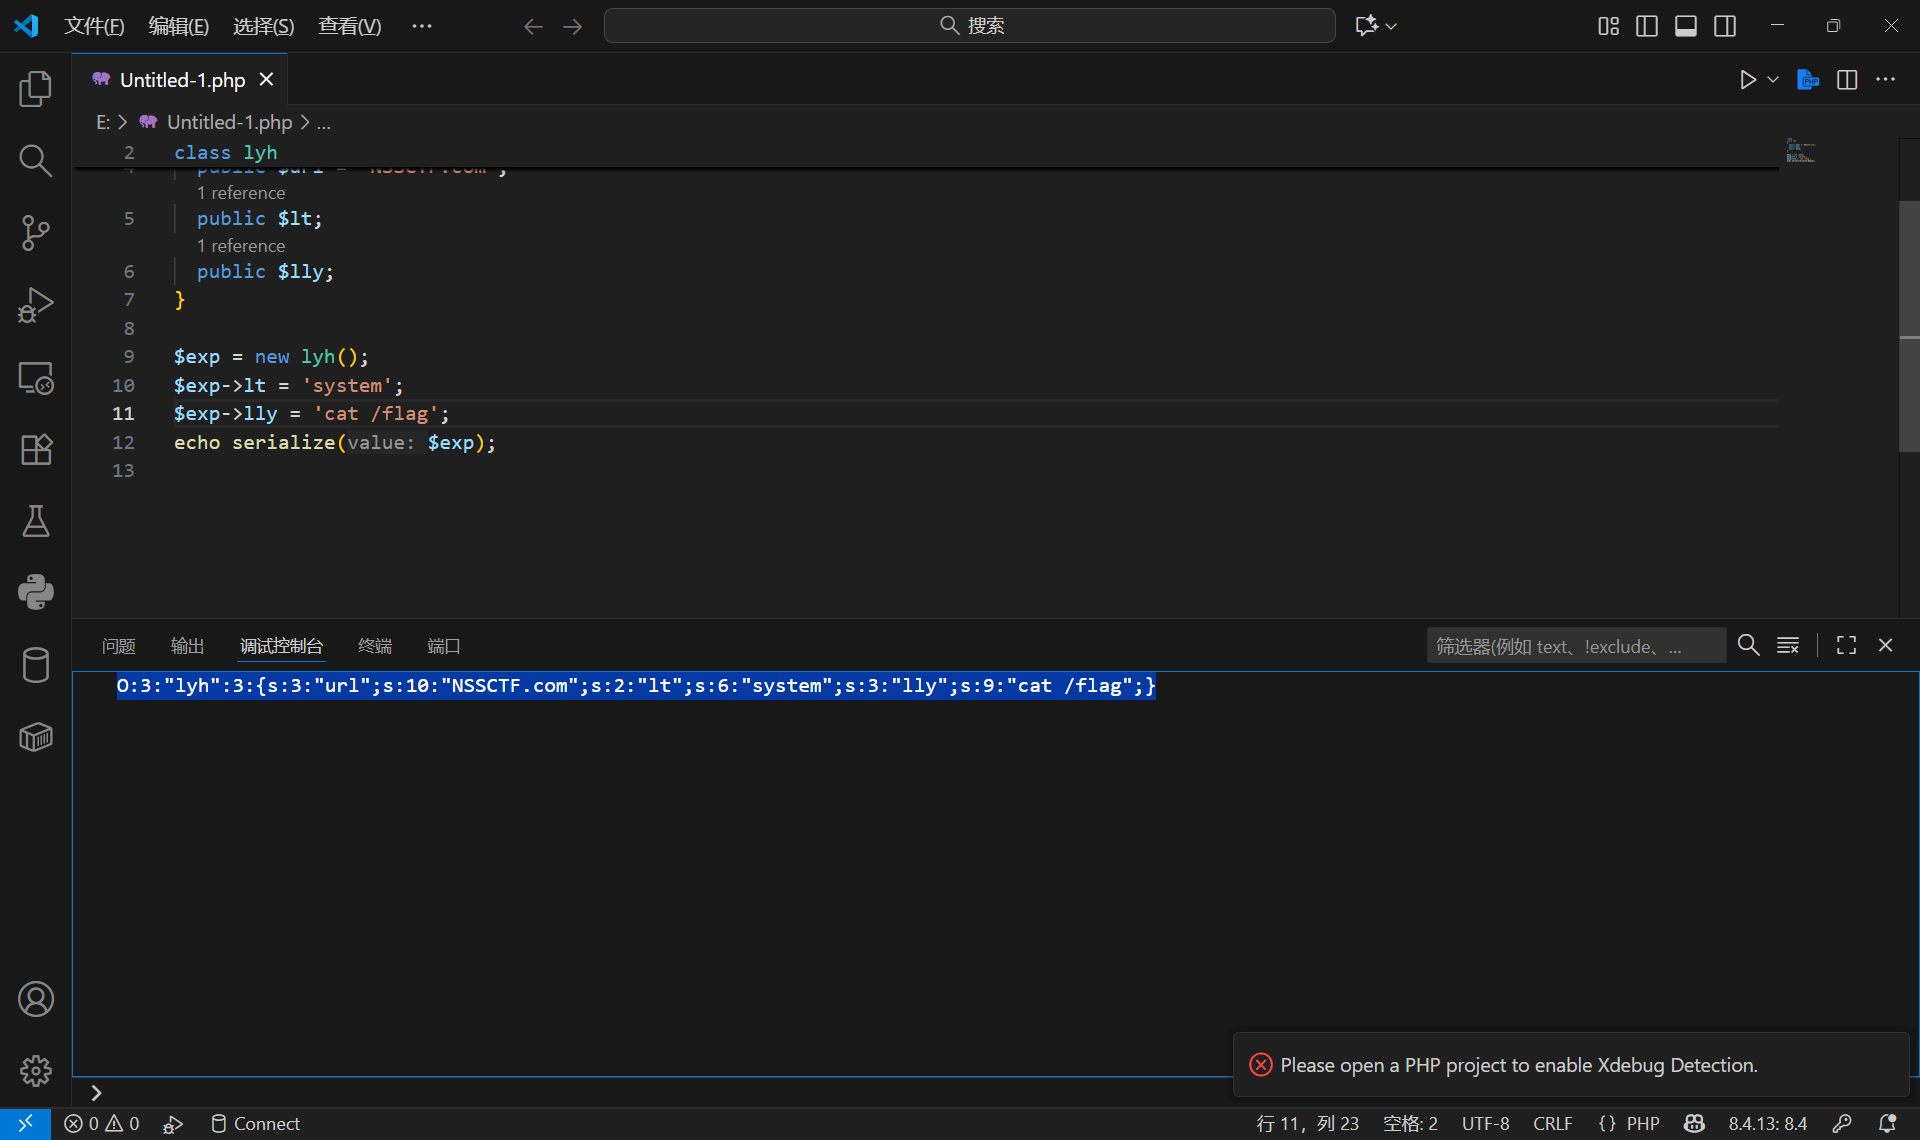Open the Extensions view
This screenshot has height=1140, width=1920.
[x=35, y=449]
